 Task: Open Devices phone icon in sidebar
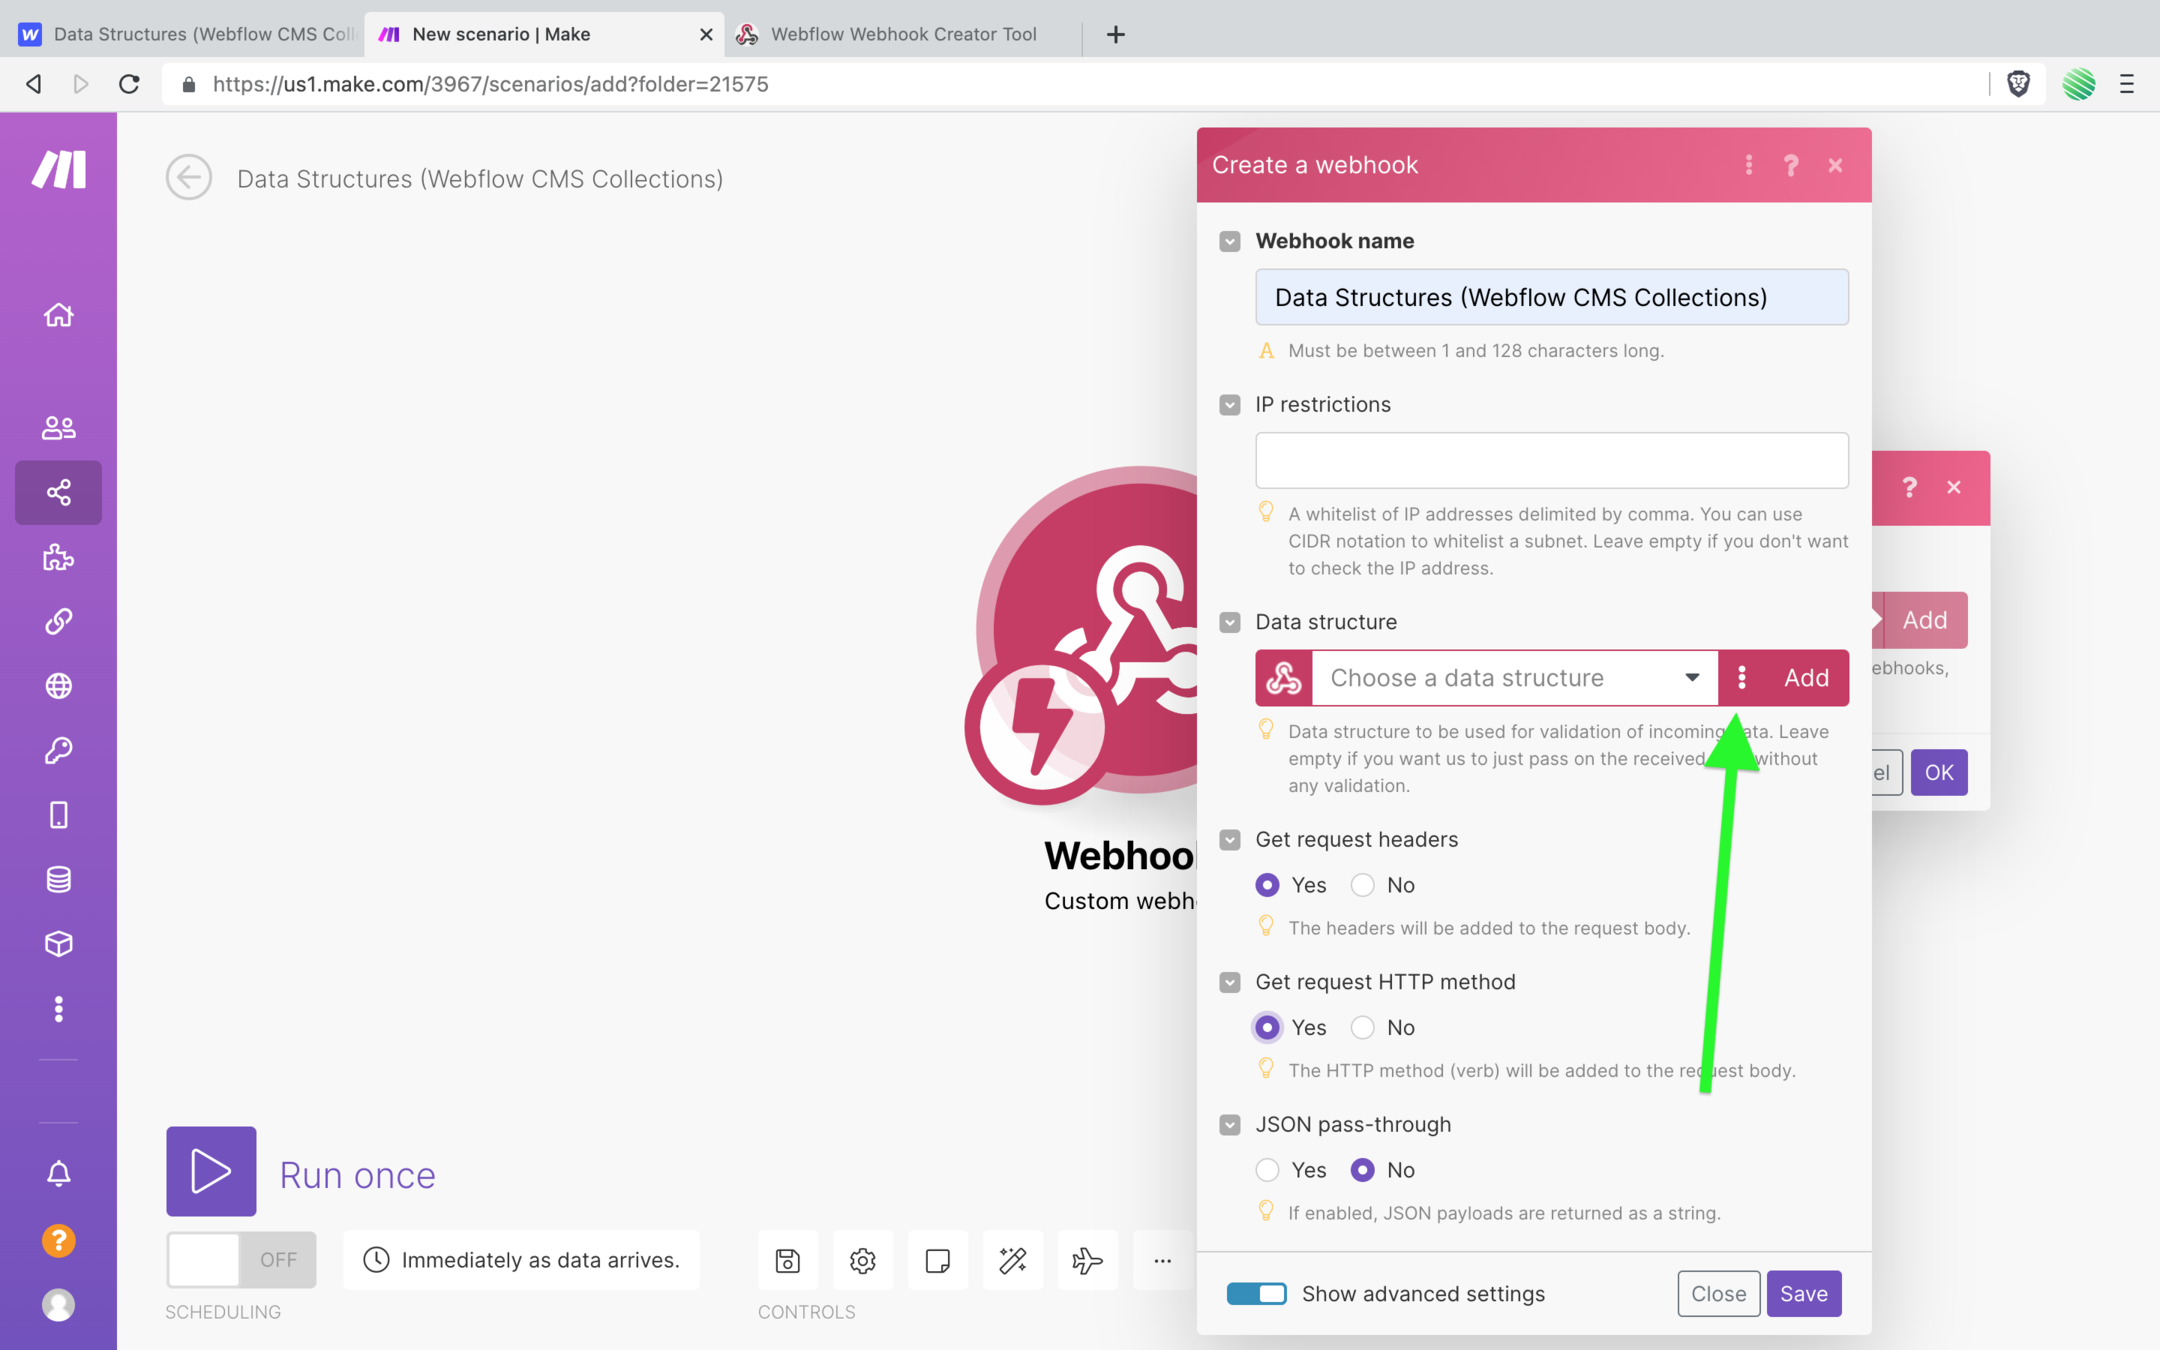click(58, 815)
